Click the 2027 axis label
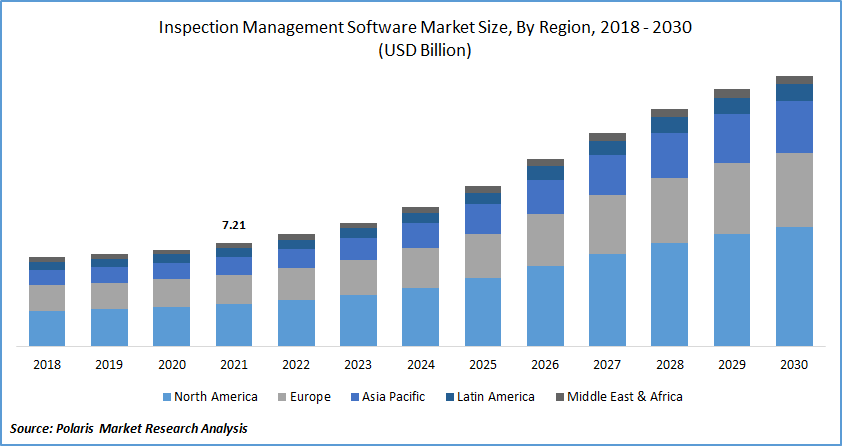This screenshot has width=842, height=446. click(x=607, y=365)
